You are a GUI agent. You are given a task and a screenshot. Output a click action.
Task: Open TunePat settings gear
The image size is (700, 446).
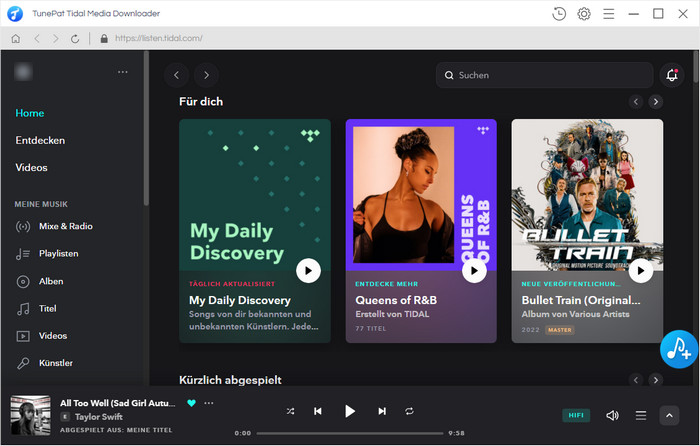coord(584,14)
